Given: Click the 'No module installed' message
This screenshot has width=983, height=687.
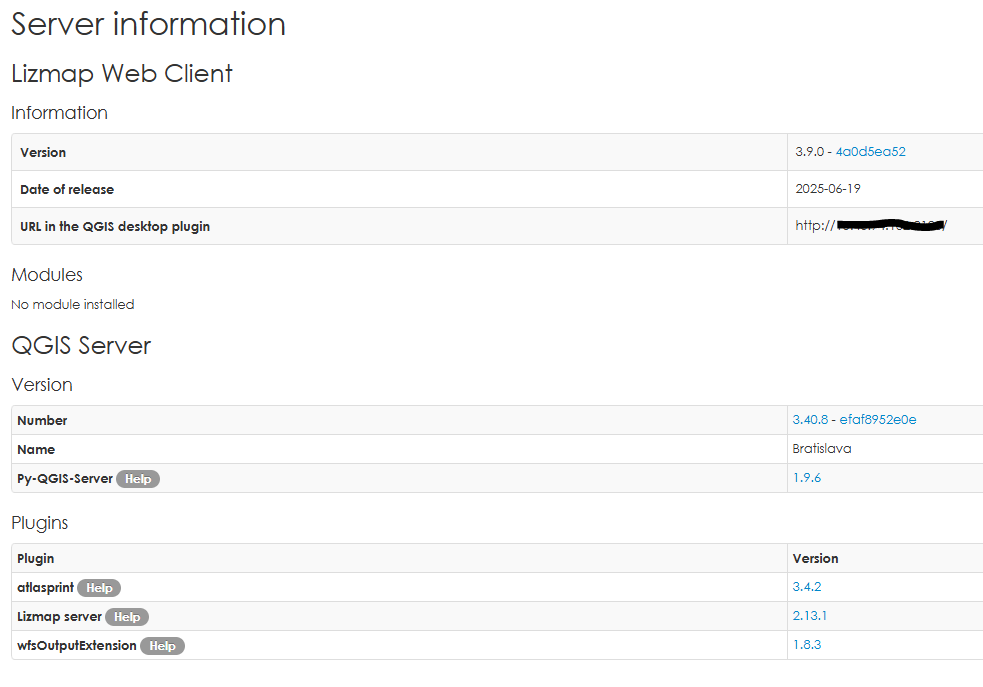Looking at the screenshot, I should click(x=73, y=305).
